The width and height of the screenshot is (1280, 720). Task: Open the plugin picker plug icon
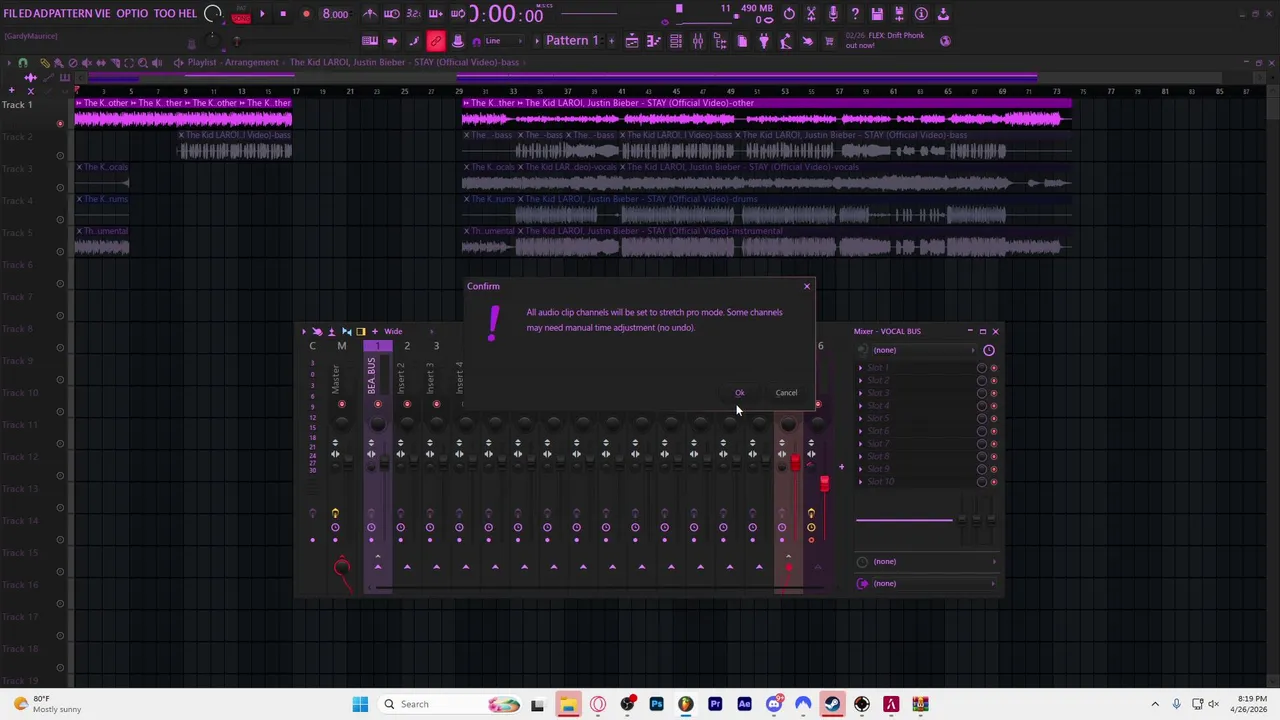click(x=764, y=41)
